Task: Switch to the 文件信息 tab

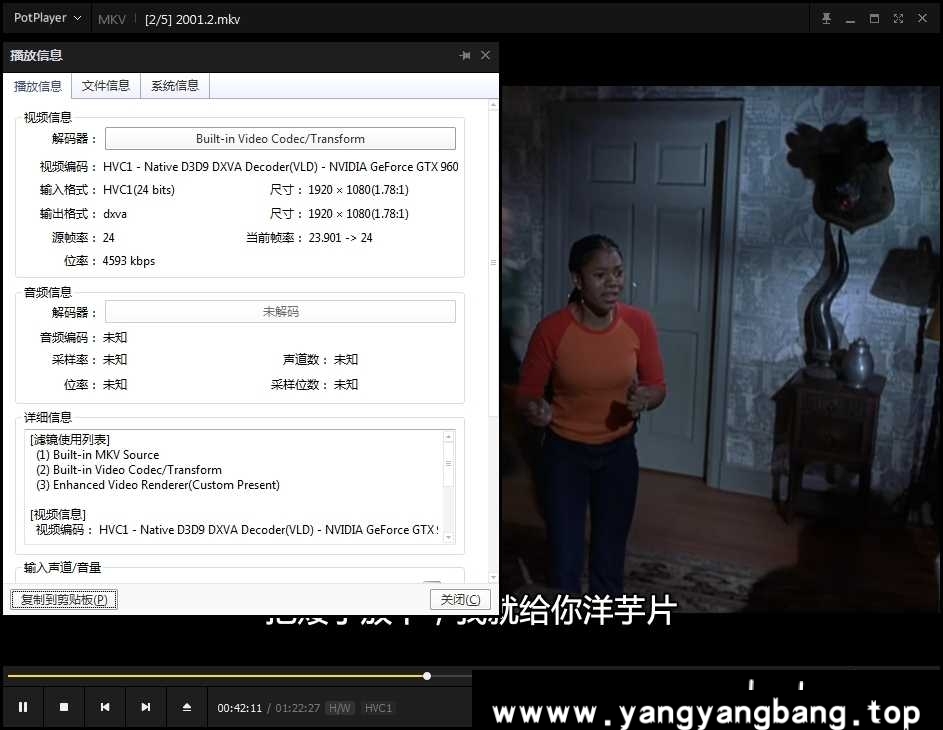Action: 105,86
